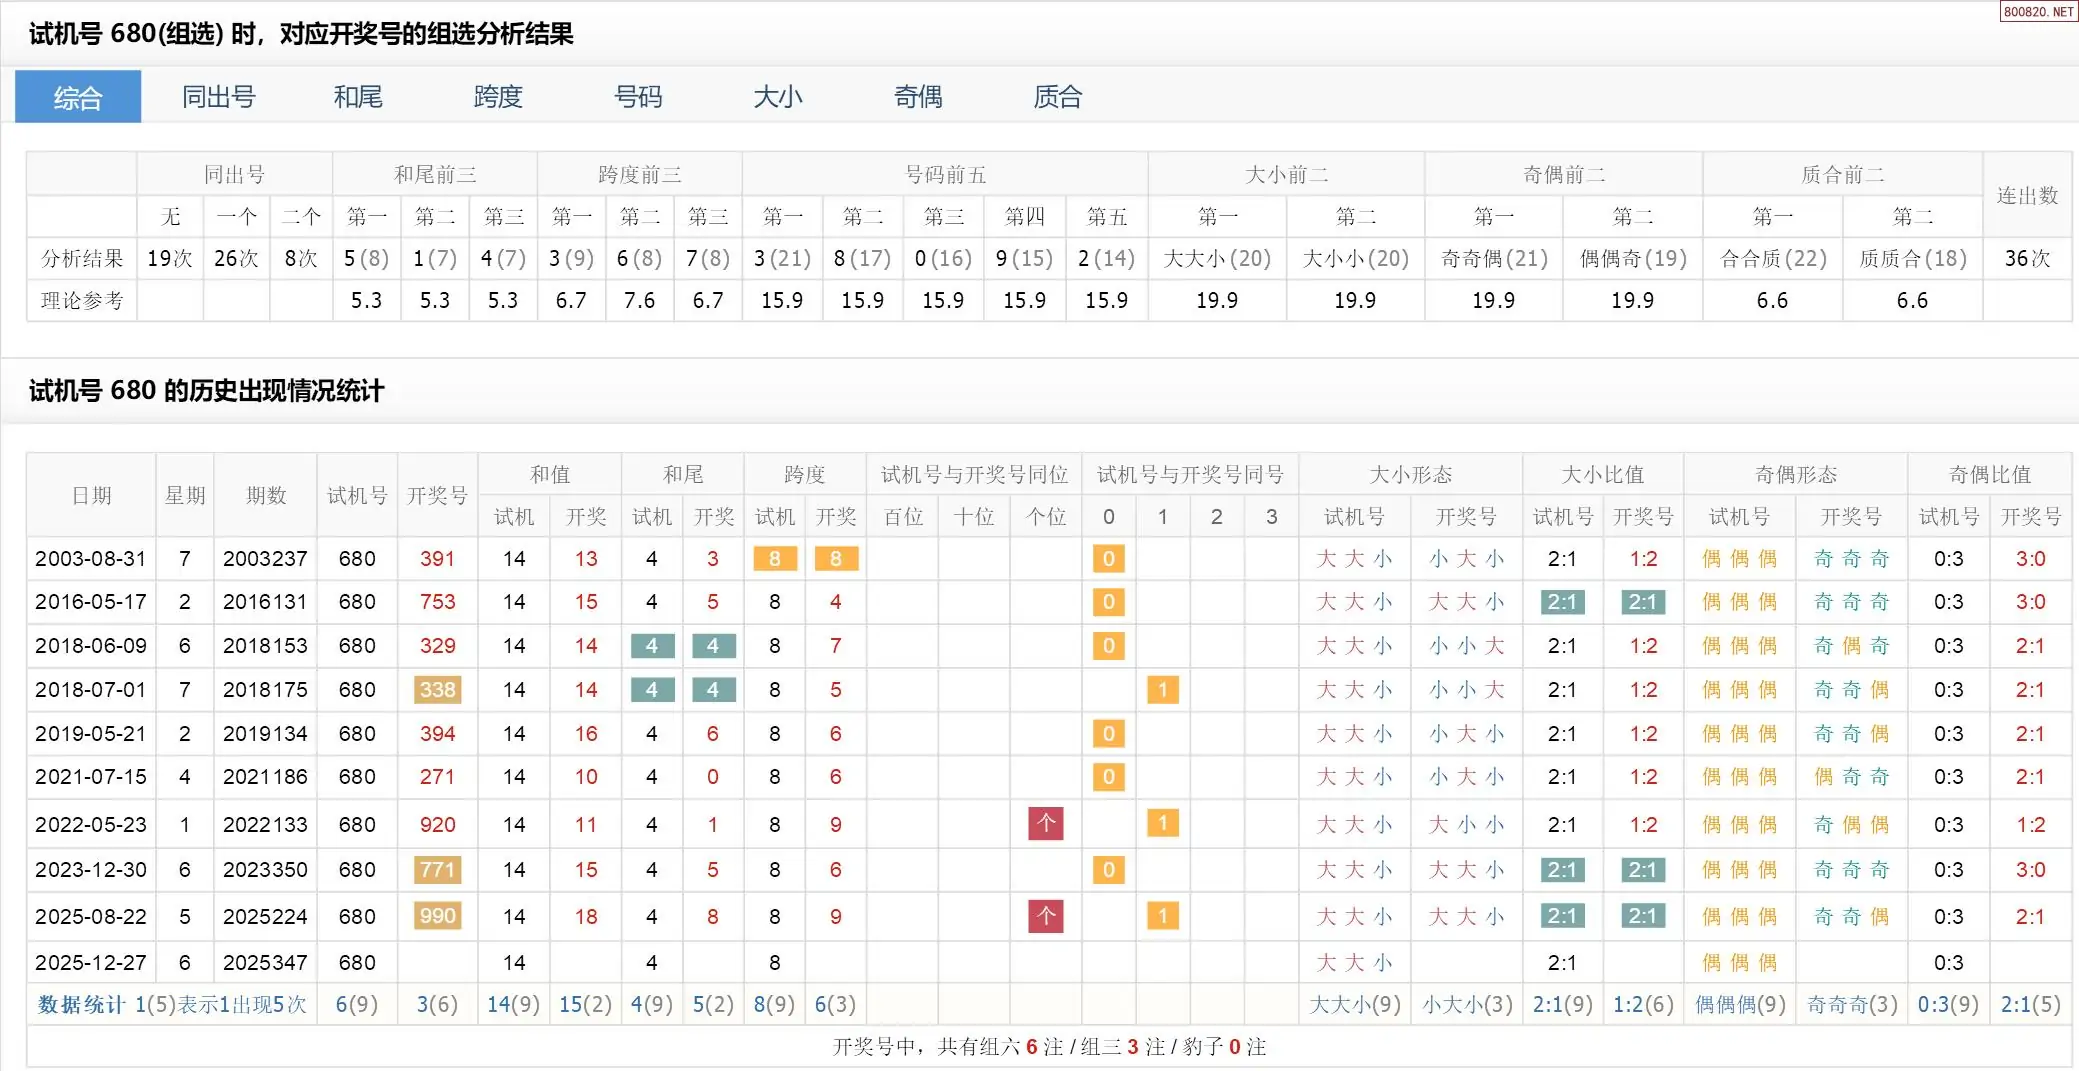Click the orange 跨度 试机 8 badge in 2003 row
2079x1071 pixels.
click(x=775, y=559)
